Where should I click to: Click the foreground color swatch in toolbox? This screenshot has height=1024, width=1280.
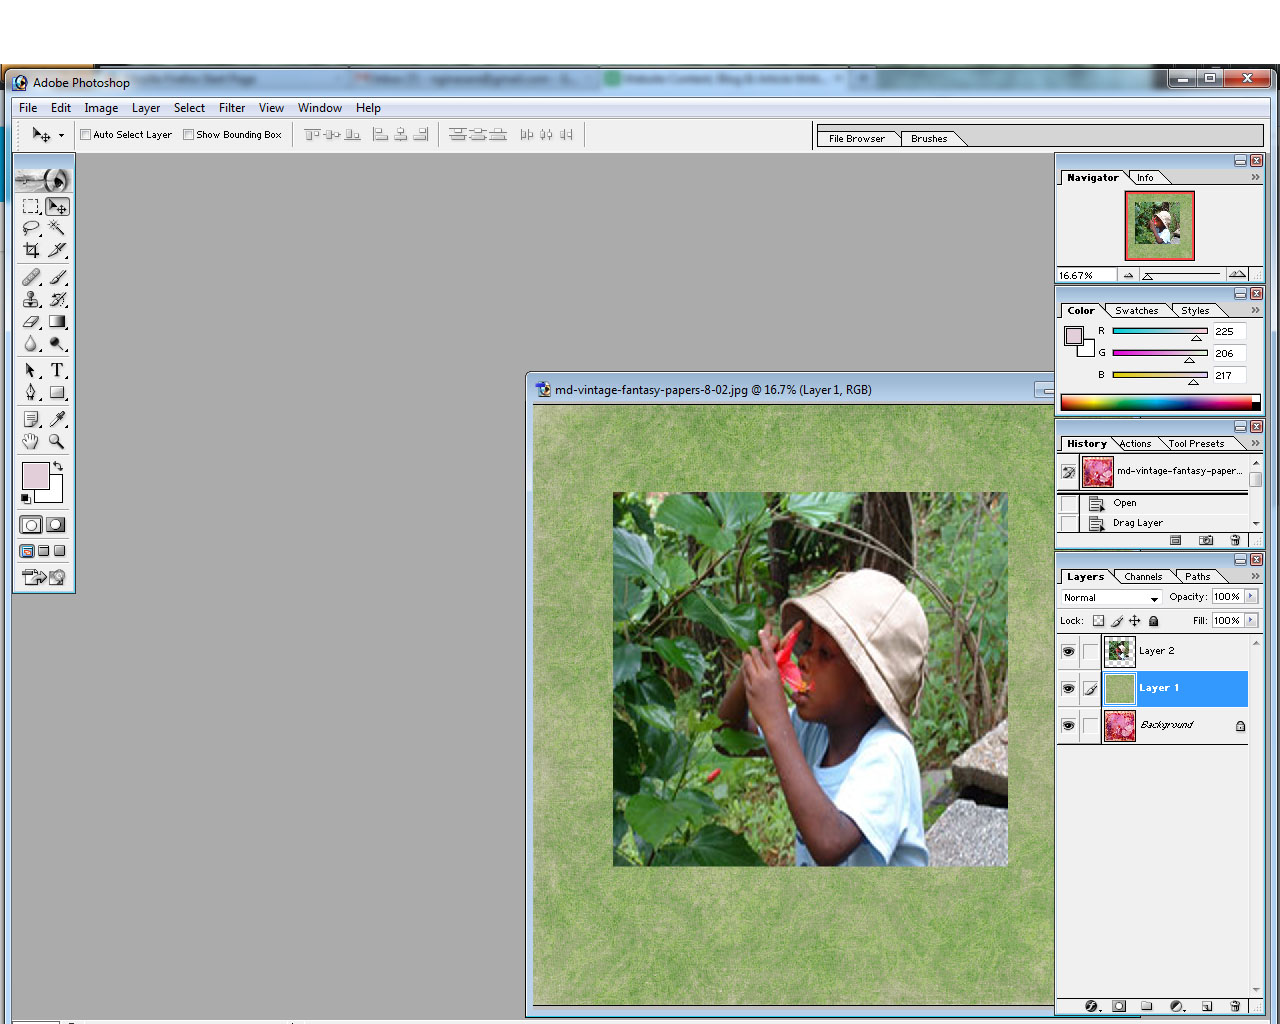35,475
